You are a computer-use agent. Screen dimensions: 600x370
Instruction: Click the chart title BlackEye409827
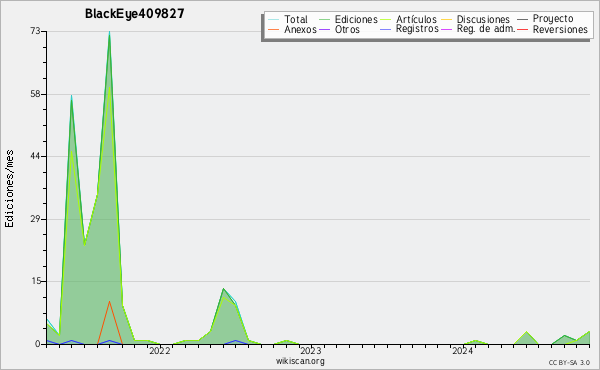[x=134, y=14]
